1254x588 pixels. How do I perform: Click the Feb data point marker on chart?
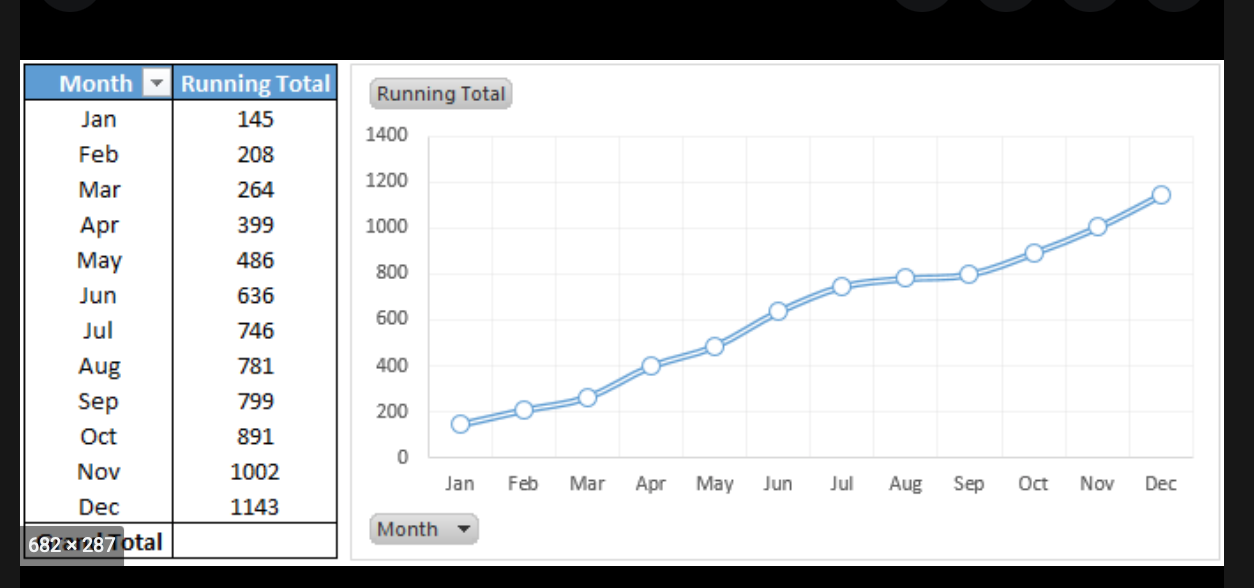click(x=523, y=410)
